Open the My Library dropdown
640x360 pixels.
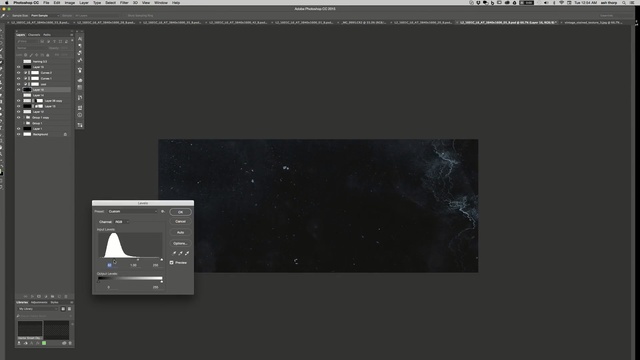pos(38,309)
